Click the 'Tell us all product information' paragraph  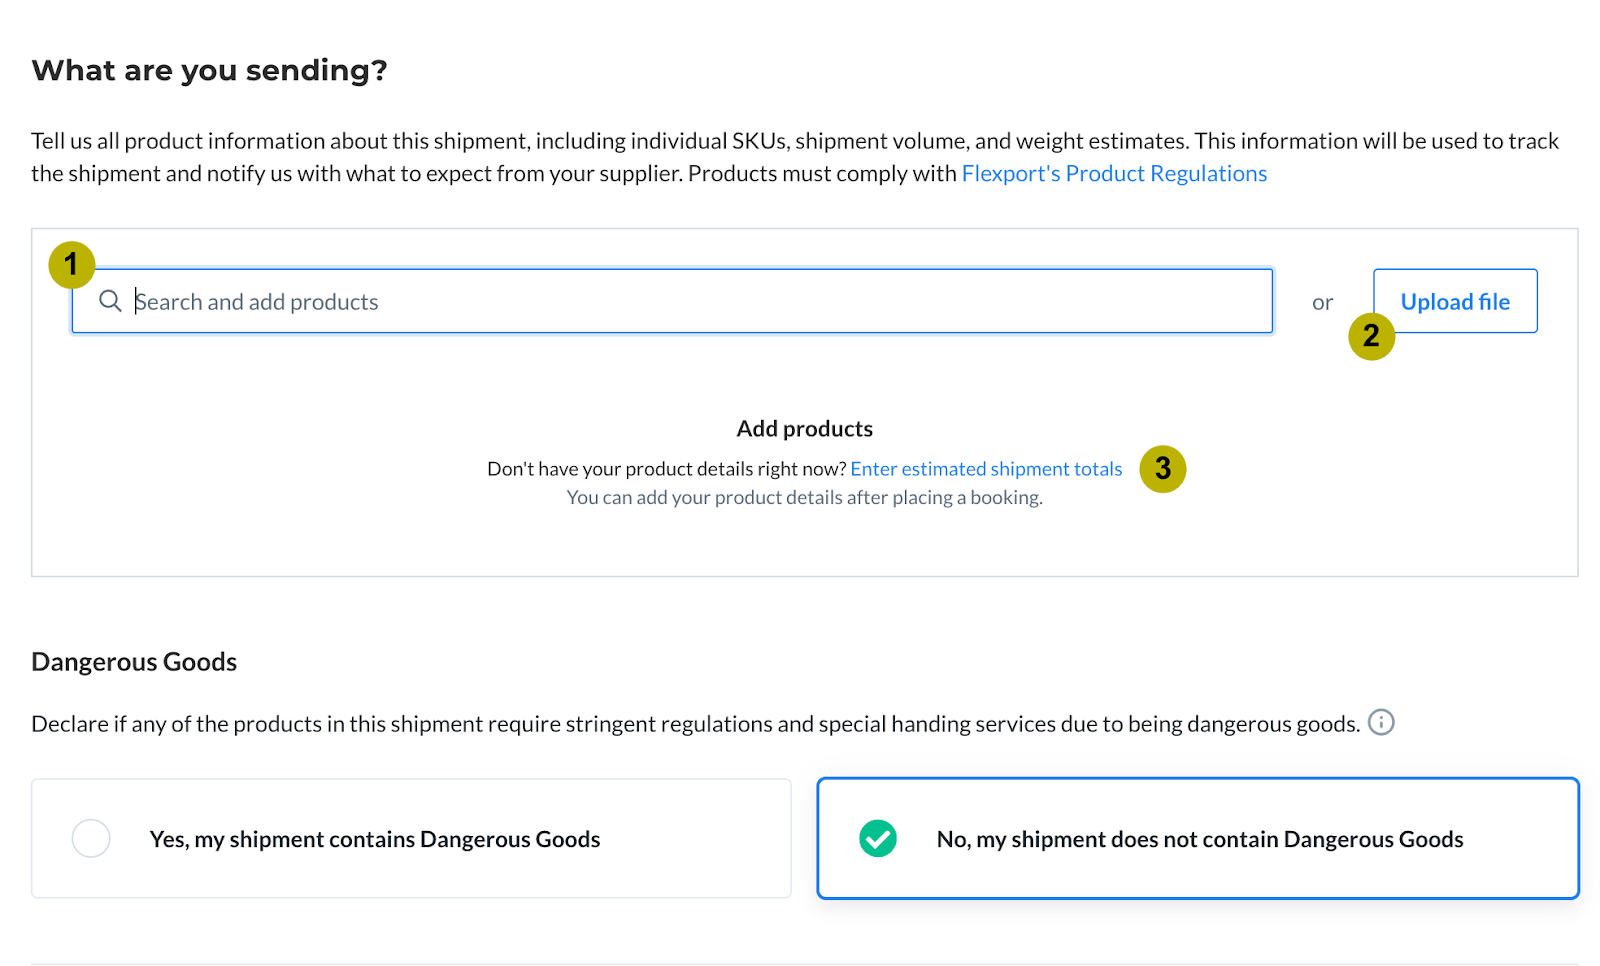point(795,157)
